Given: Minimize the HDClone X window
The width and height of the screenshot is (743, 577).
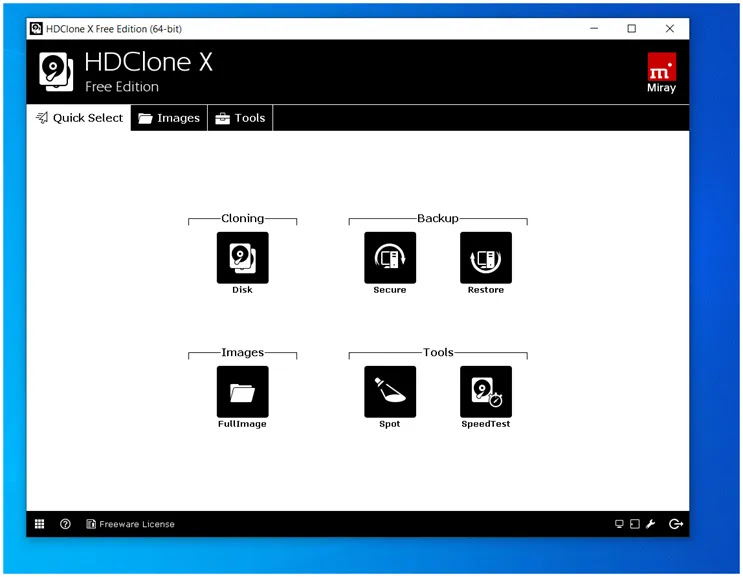Looking at the screenshot, I should point(594,28).
